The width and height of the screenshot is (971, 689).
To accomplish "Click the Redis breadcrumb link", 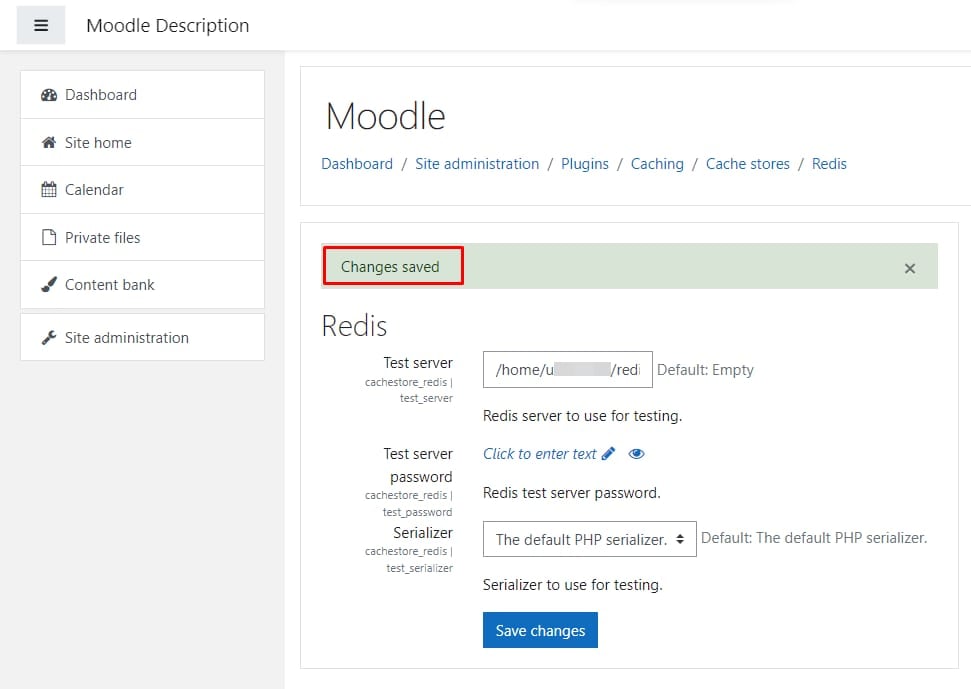I will [829, 164].
